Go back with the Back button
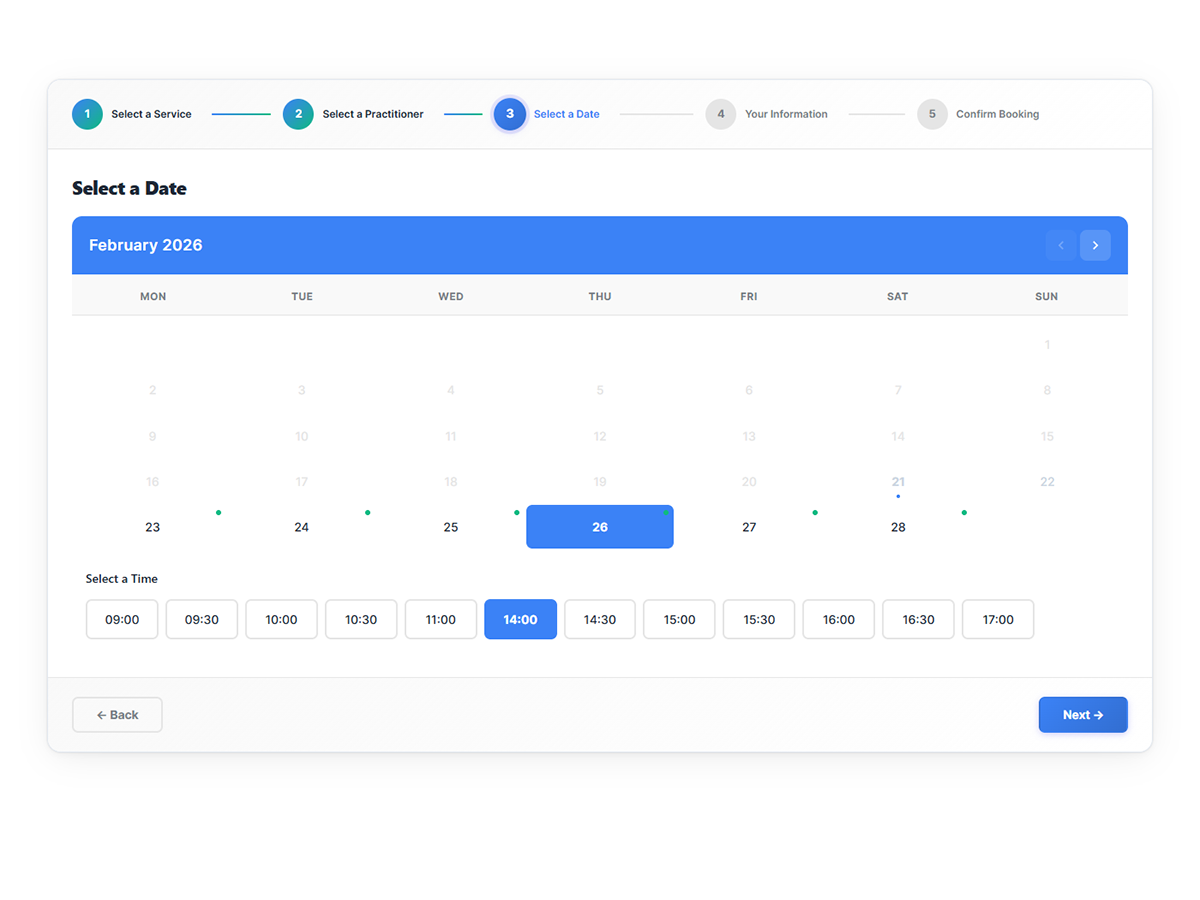1200x900 pixels. click(x=117, y=715)
